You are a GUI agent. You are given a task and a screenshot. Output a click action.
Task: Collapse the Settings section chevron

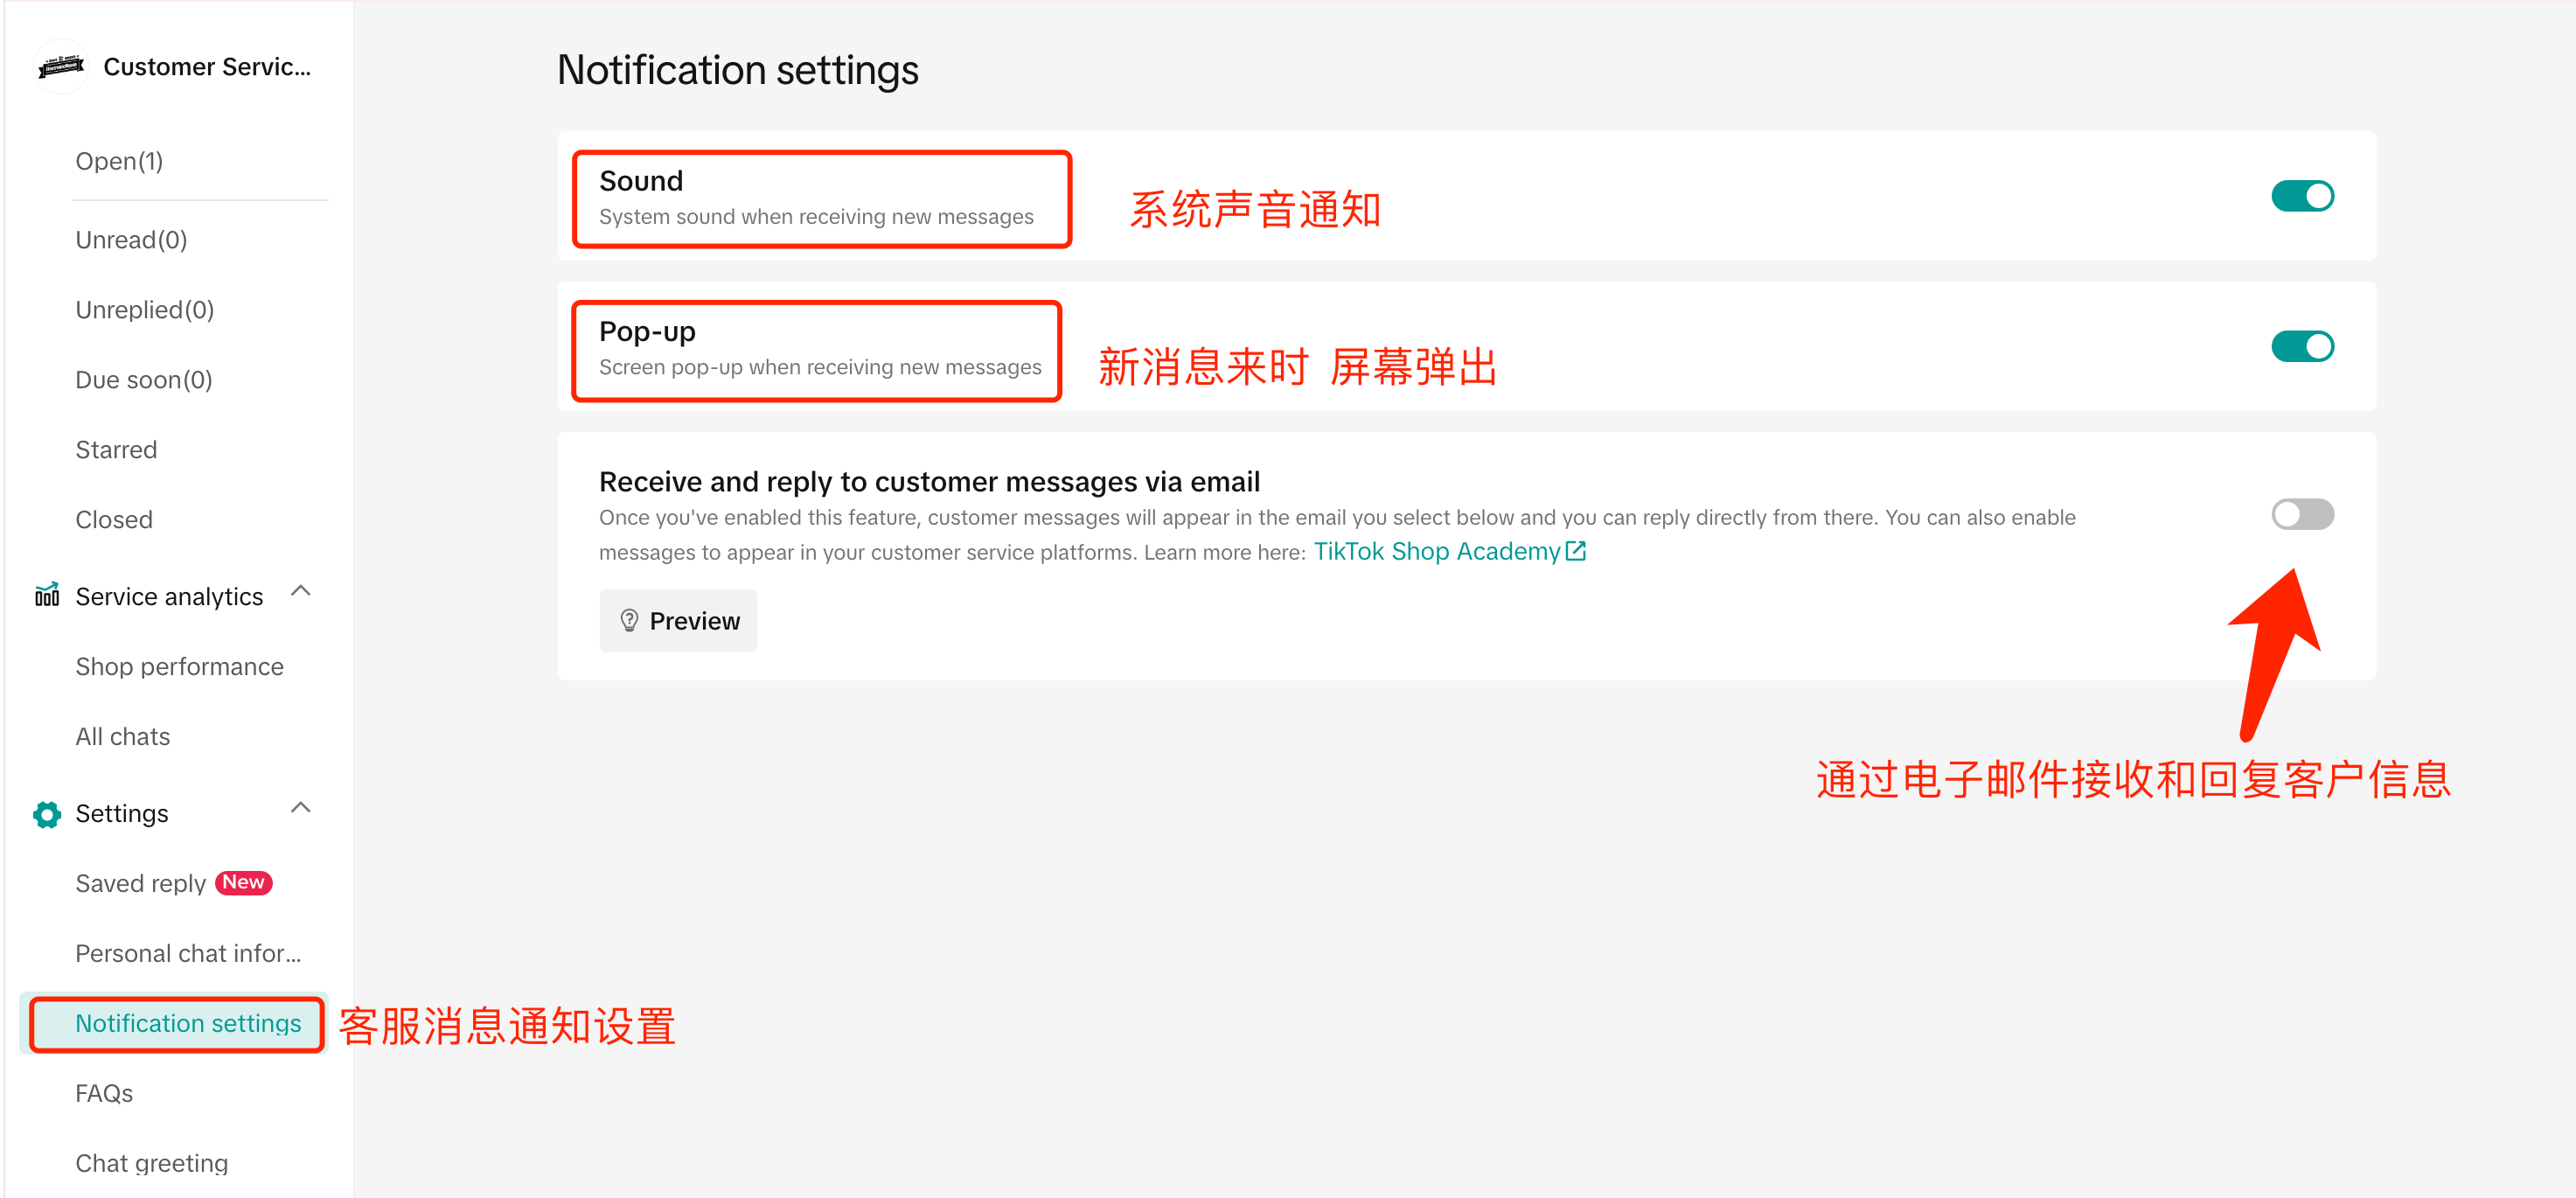[x=301, y=808]
